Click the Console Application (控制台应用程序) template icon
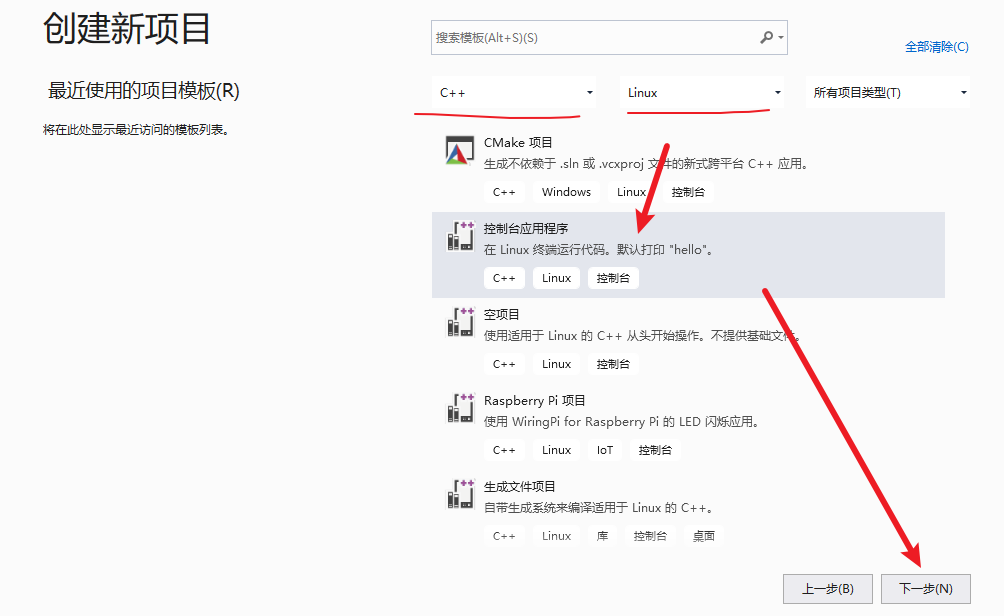Image resolution: width=1004 pixels, height=616 pixels. coord(460,236)
